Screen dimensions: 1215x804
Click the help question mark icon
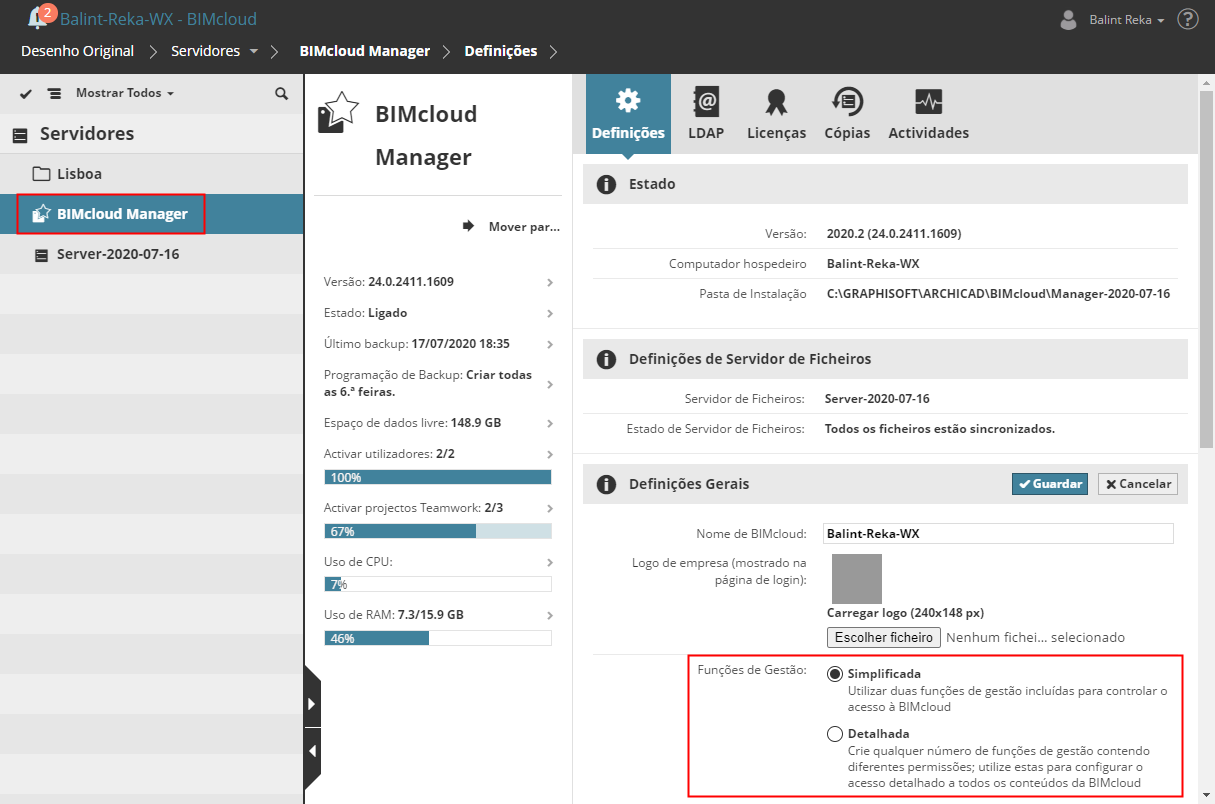[1188, 19]
